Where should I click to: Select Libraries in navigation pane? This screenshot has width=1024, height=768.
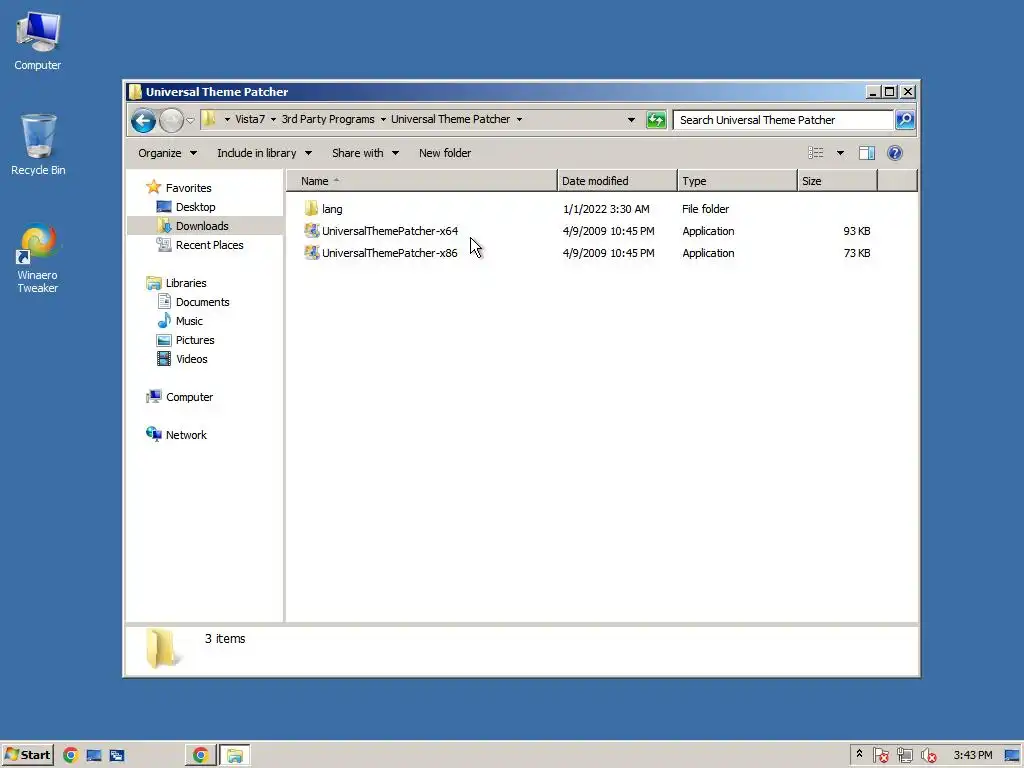coord(176,283)
